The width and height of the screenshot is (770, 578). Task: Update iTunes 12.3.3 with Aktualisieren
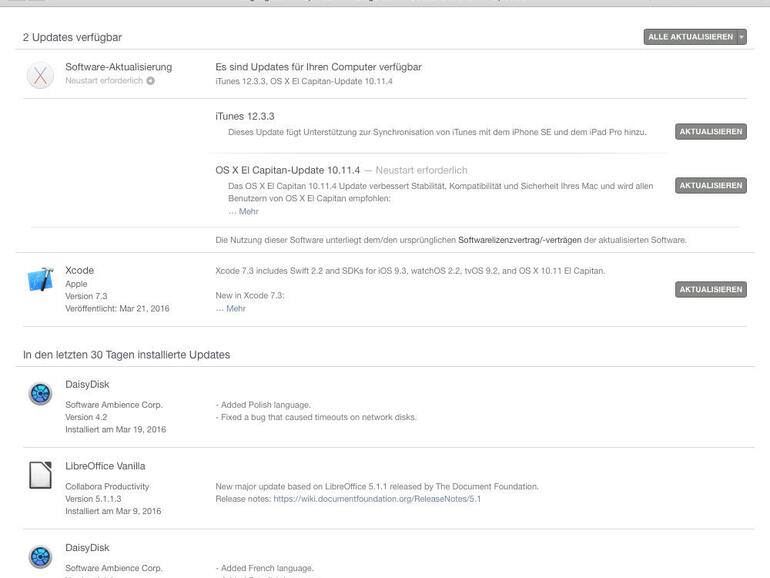tap(710, 132)
